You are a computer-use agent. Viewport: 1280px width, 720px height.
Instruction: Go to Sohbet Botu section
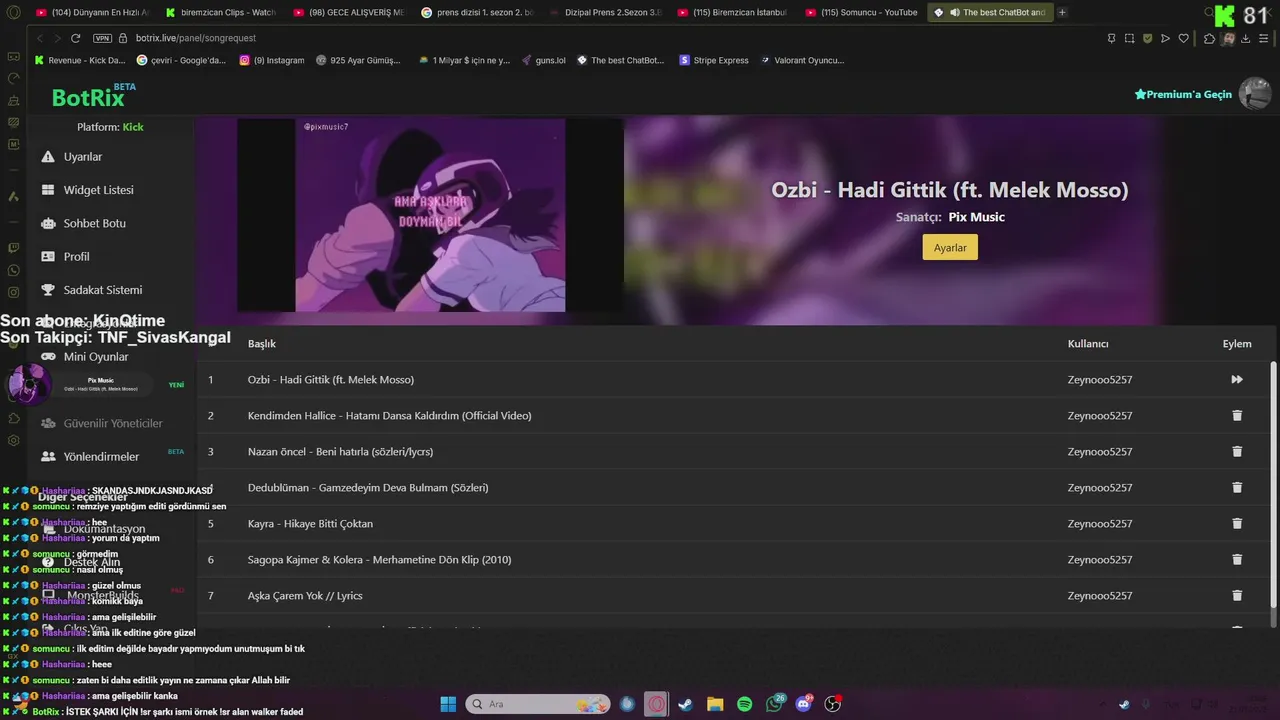tap(94, 223)
